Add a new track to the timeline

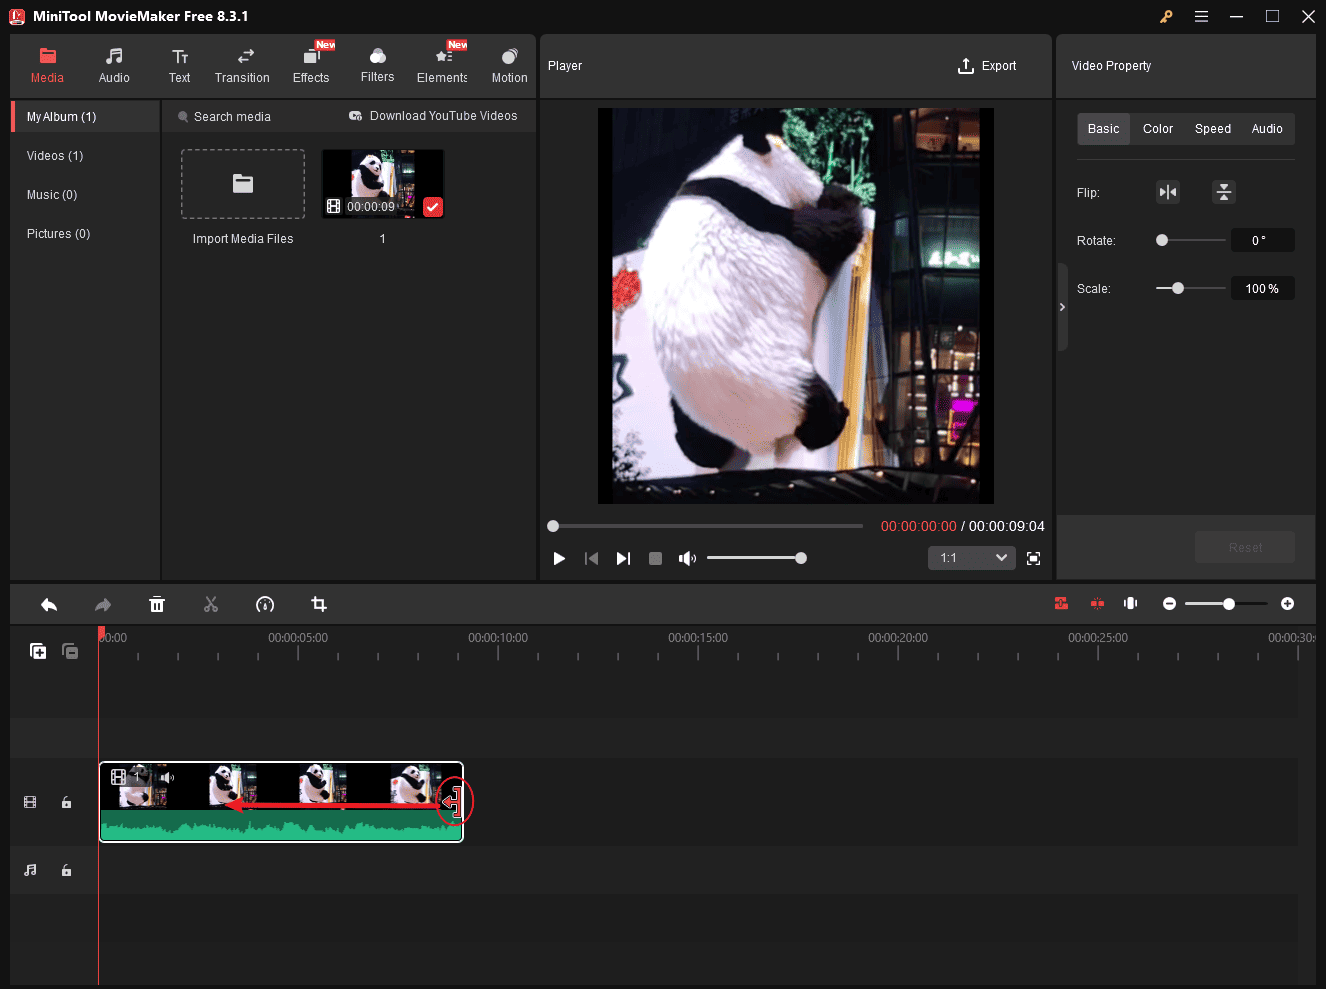pyautogui.click(x=38, y=651)
